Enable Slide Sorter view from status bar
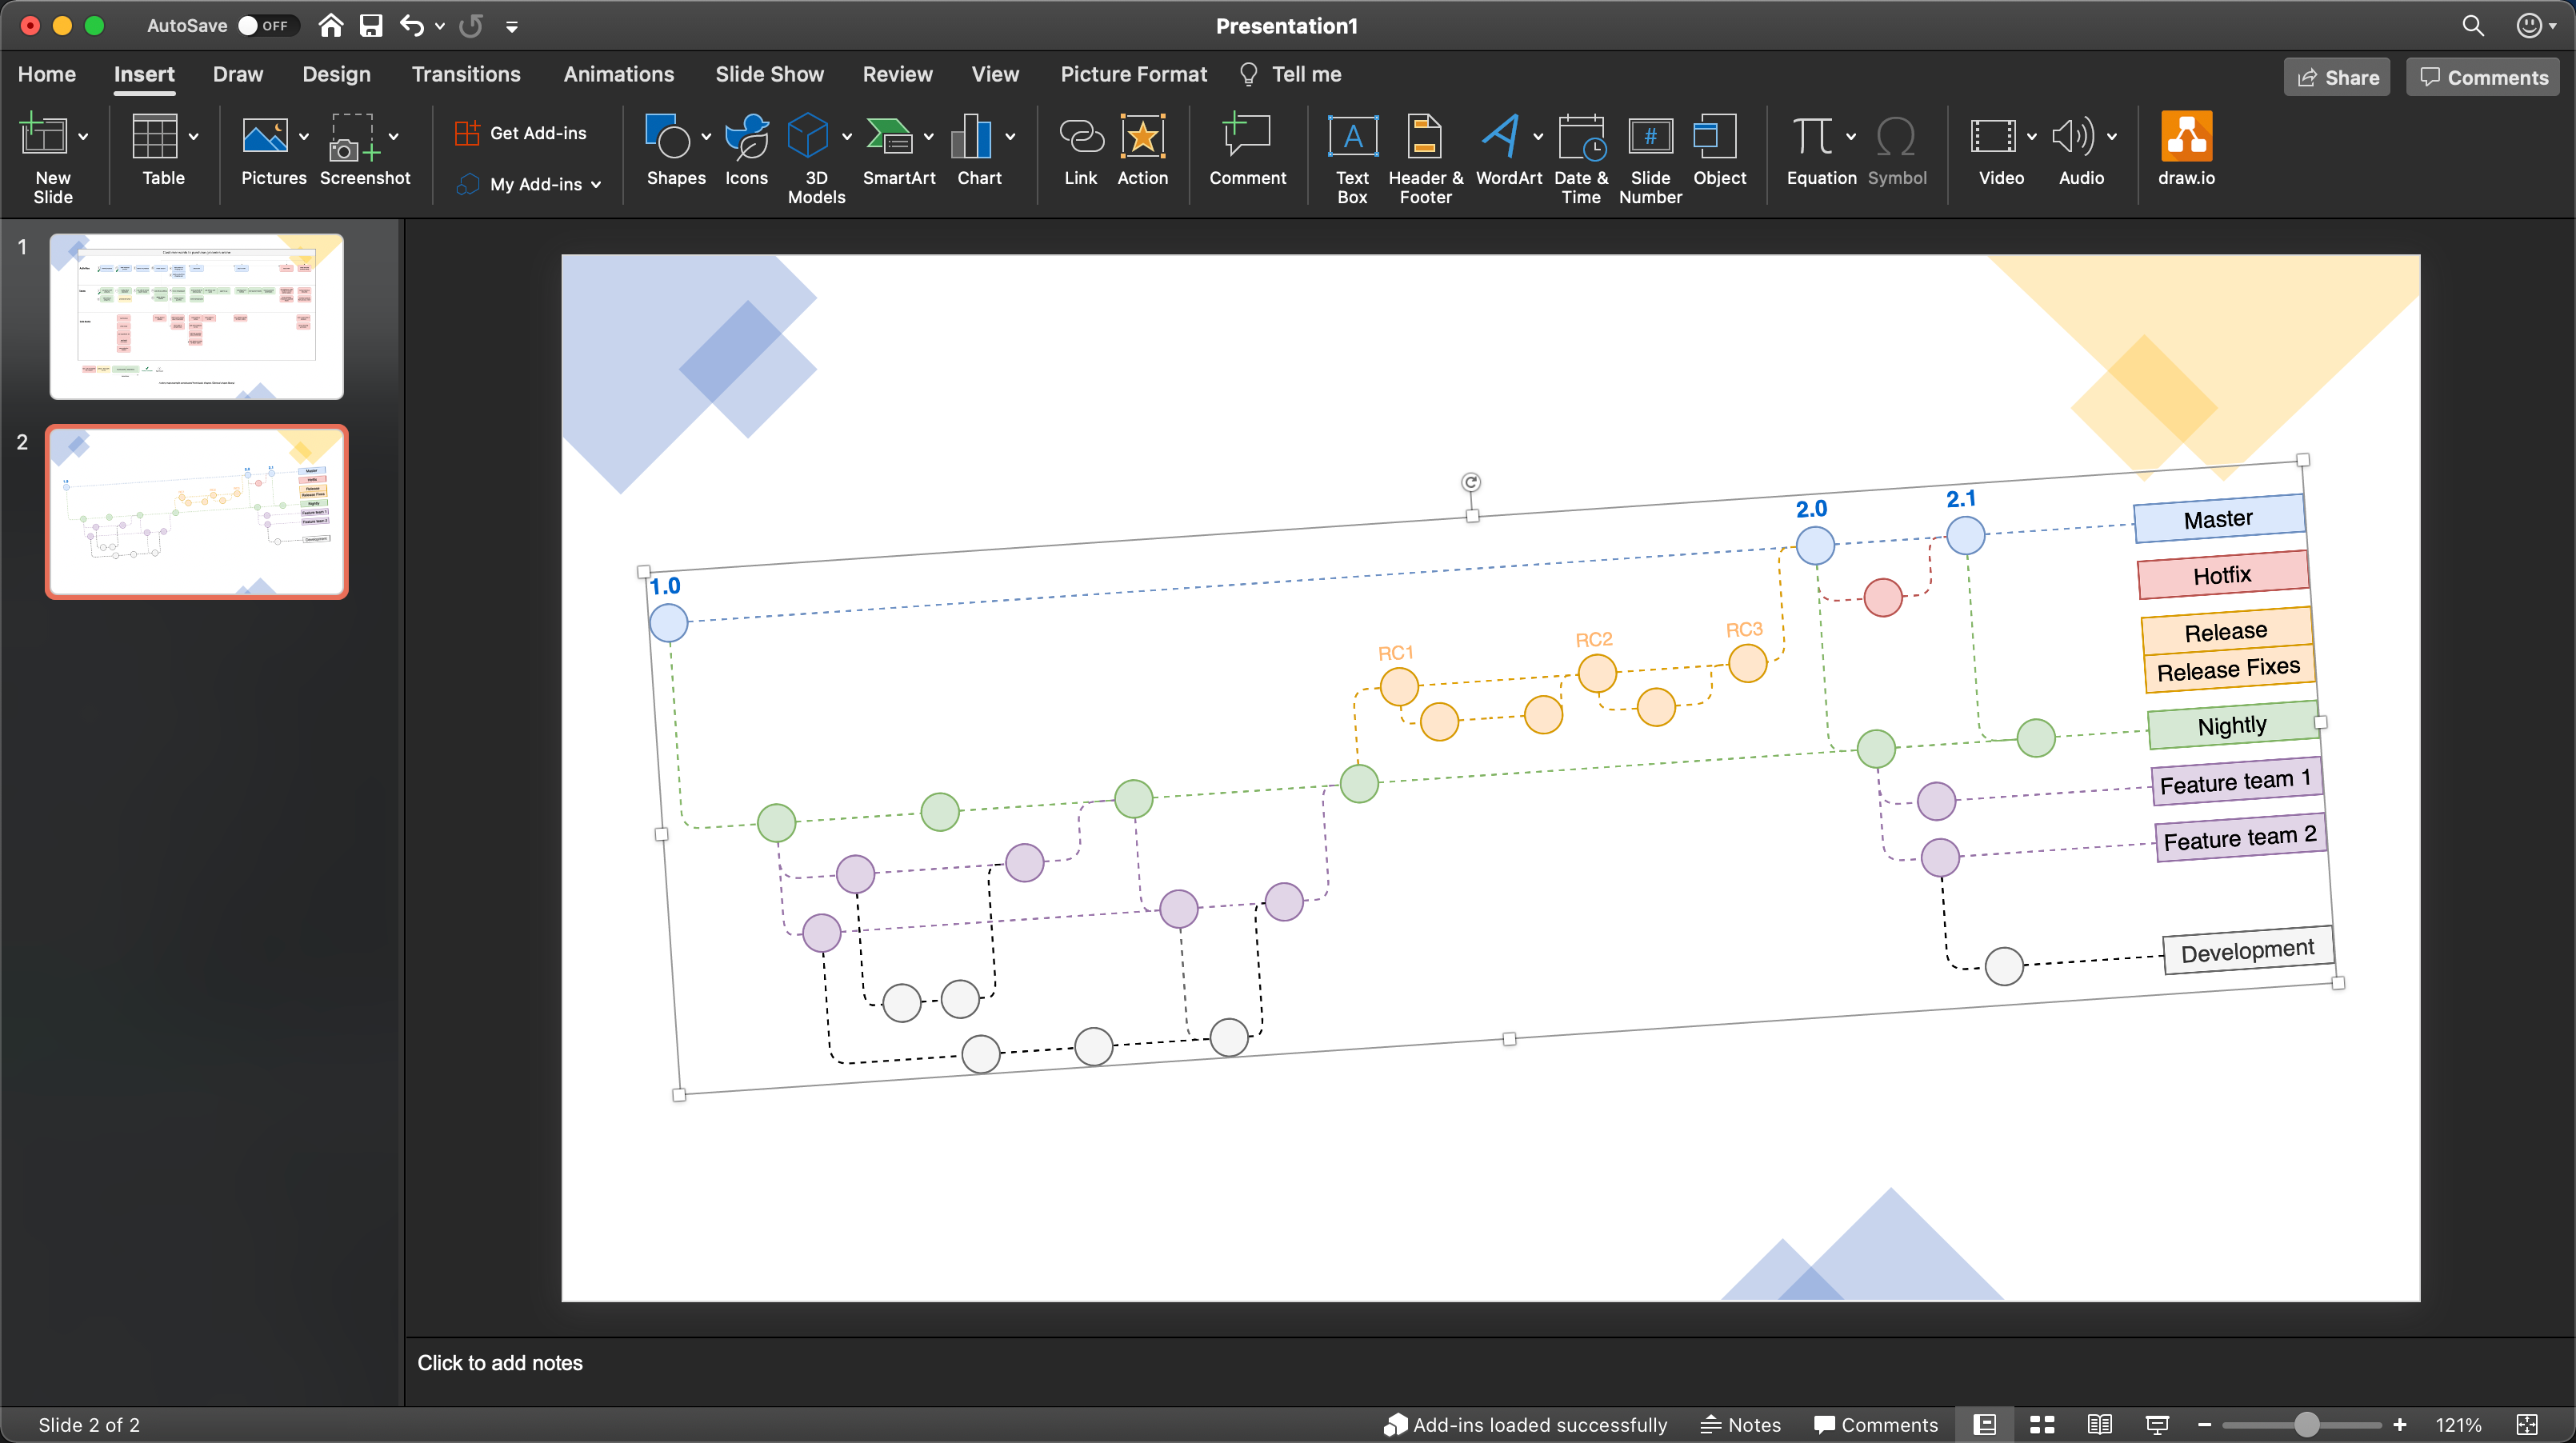Image resolution: width=2576 pixels, height=1443 pixels. [2042, 1424]
